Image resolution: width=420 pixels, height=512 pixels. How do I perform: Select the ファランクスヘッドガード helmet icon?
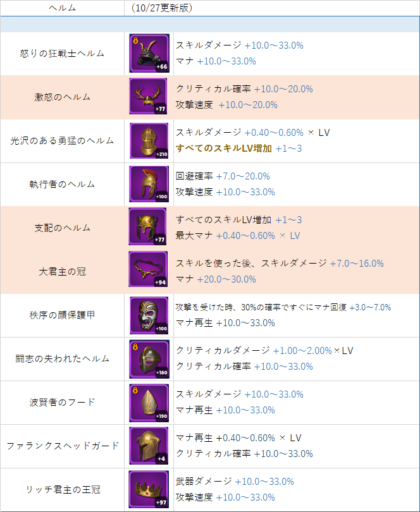[149, 446]
